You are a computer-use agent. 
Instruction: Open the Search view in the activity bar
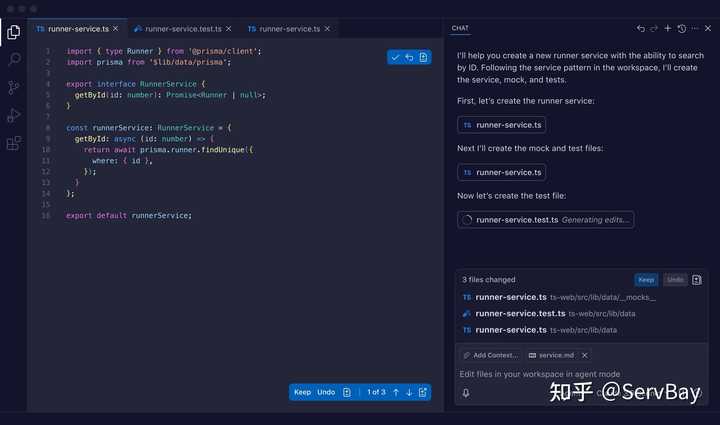pyautogui.click(x=14, y=60)
